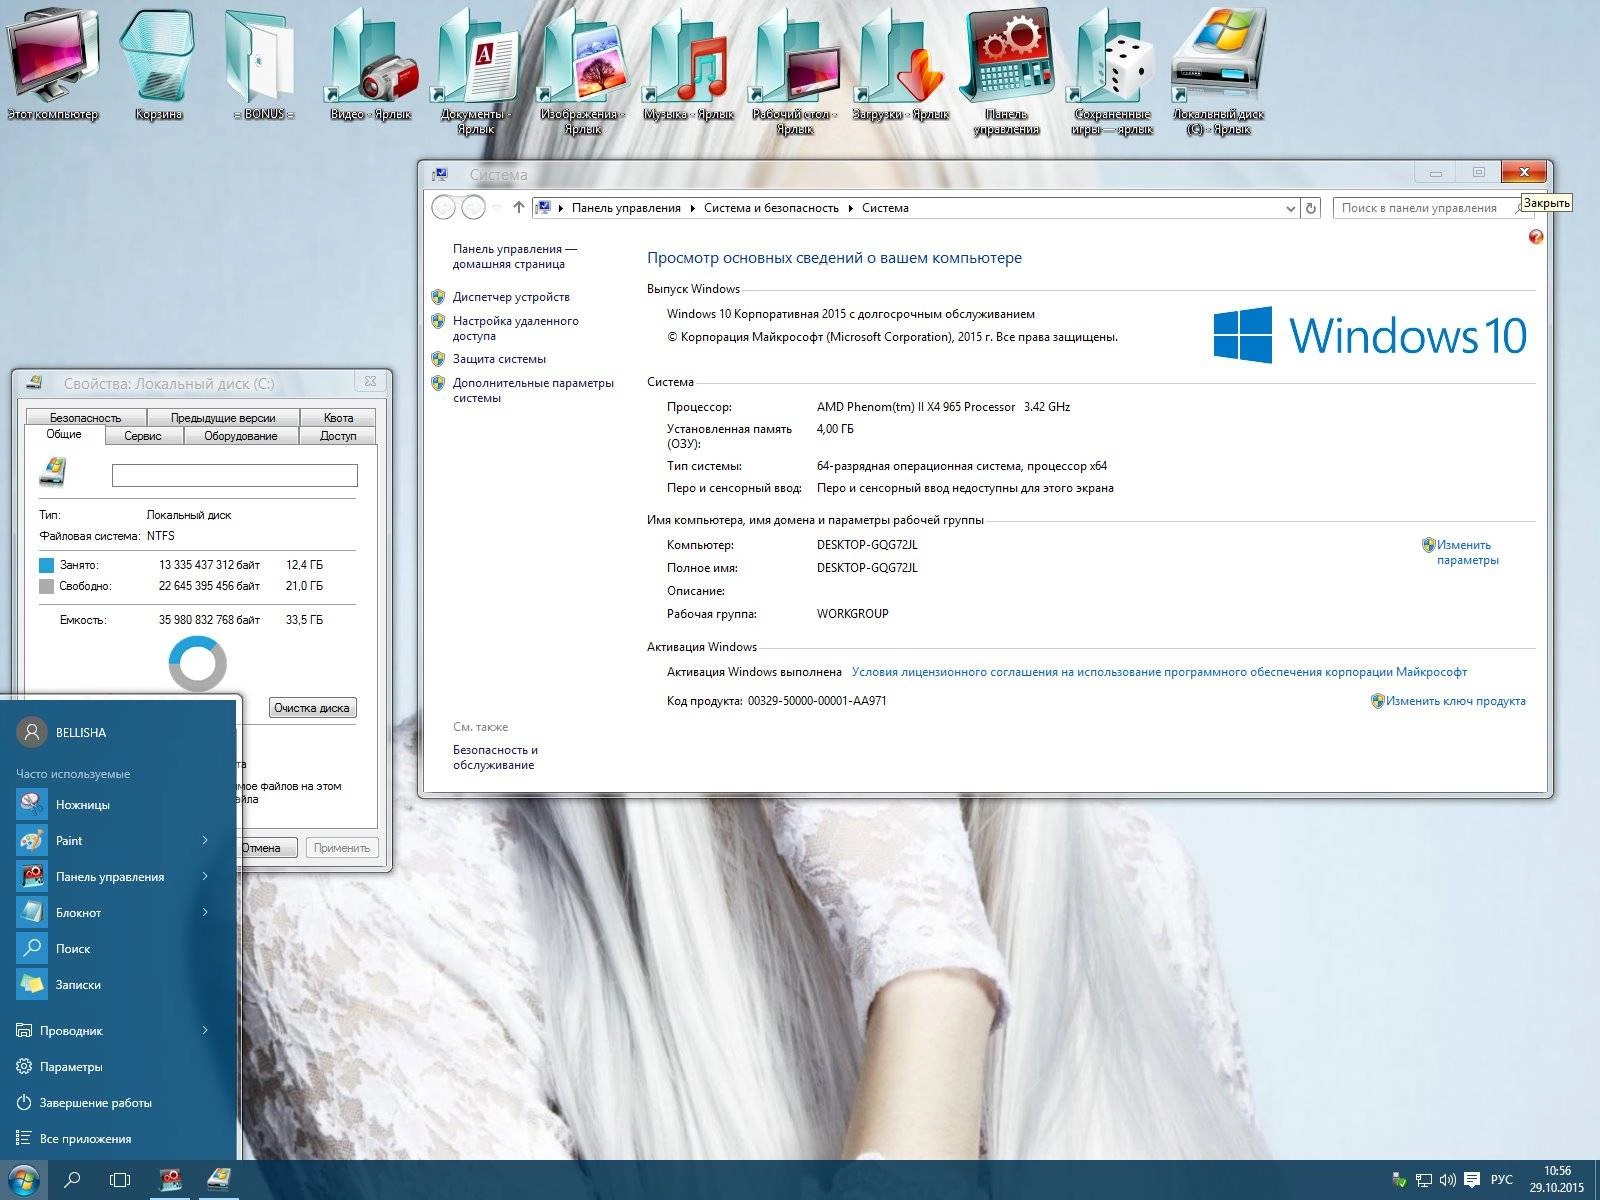Click the disk usage donut chart
Screen dimensions: 1600x1200
coord(197,663)
